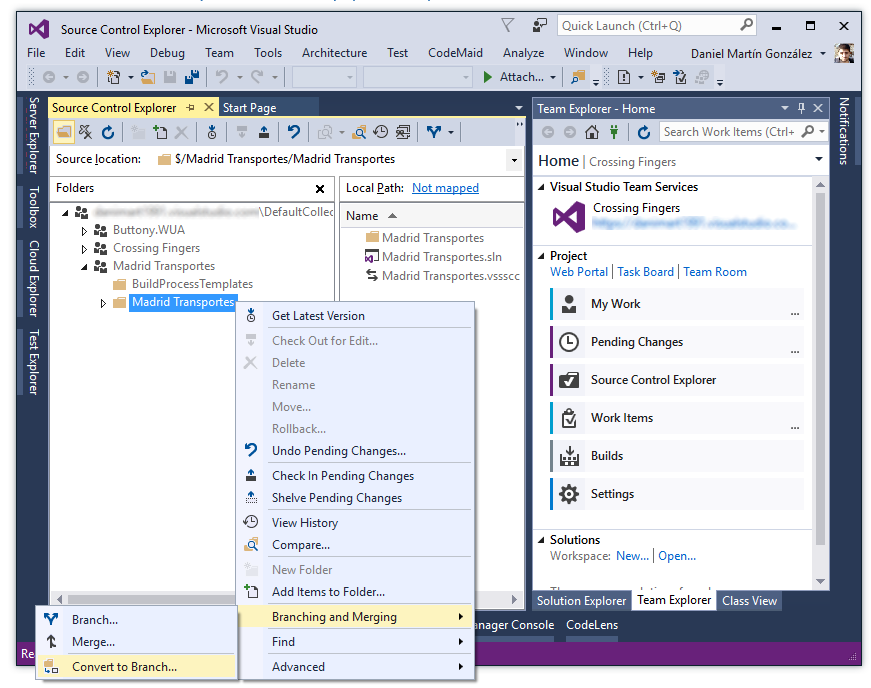Image resolution: width=871 pixels, height=688 pixels.
Task: Click Search Work Items field
Action: coord(743,132)
